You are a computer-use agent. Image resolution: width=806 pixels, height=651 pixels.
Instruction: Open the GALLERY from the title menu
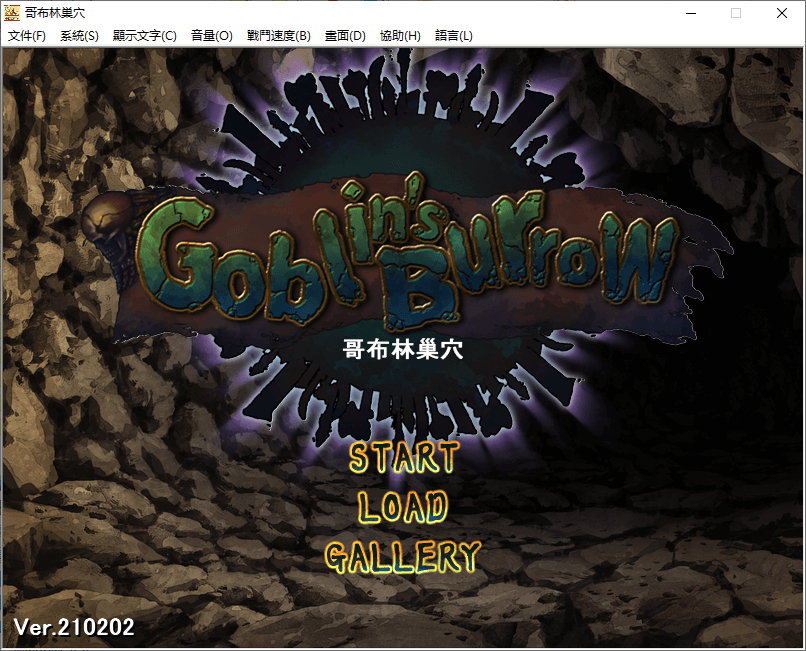403,557
